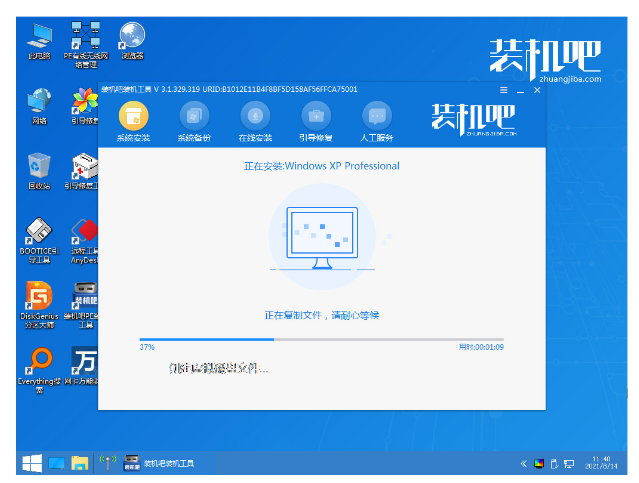This screenshot has width=639, height=483.
Task: Open the taskbar clock and date
Action: click(x=602, y=463)
